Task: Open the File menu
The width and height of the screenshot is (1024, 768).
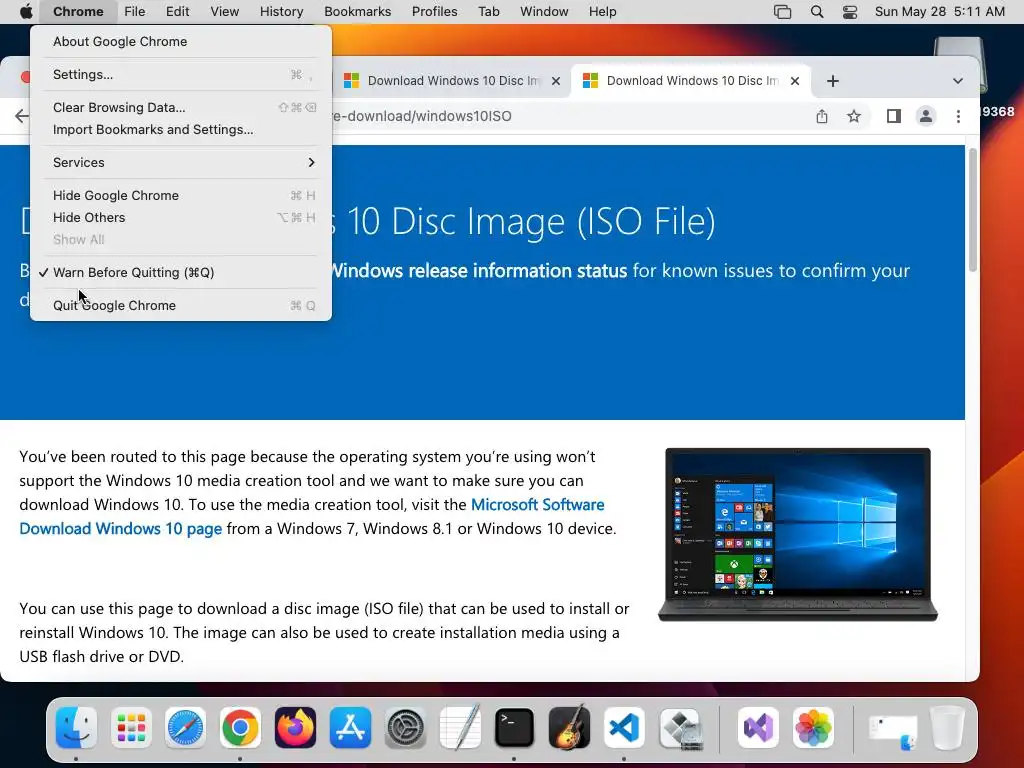Action: pyautogui.click(x=135, y=11)
